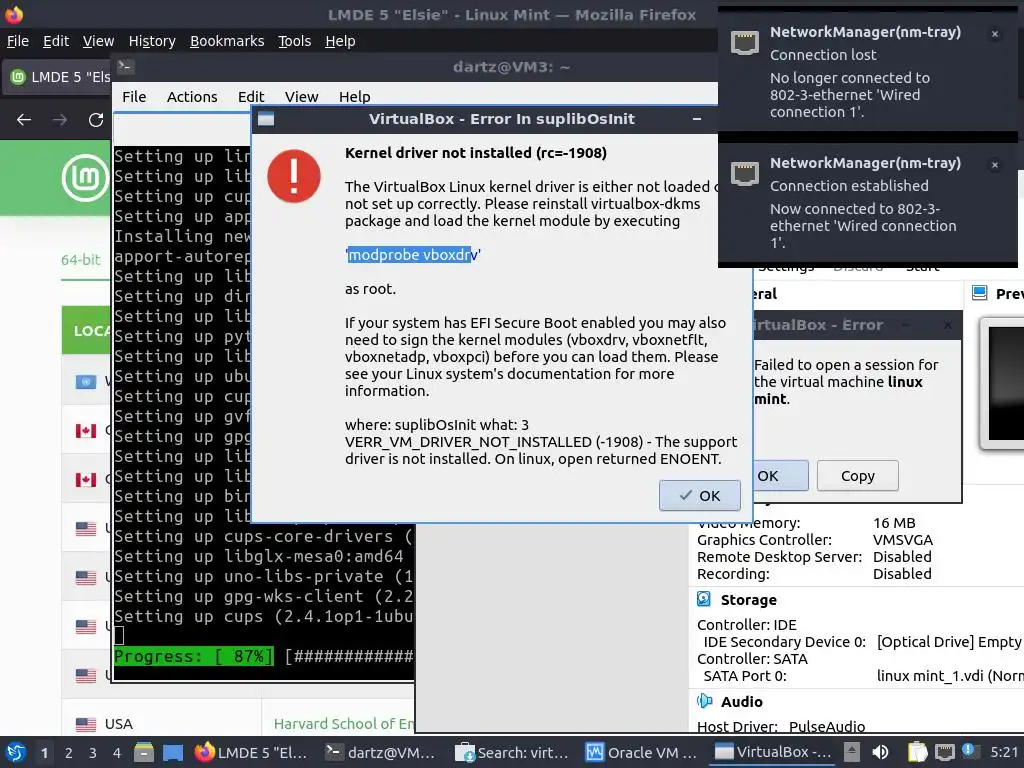Click the Firefox forward arrow
The height and width of the screenshot is (768, 1024).
60,120
